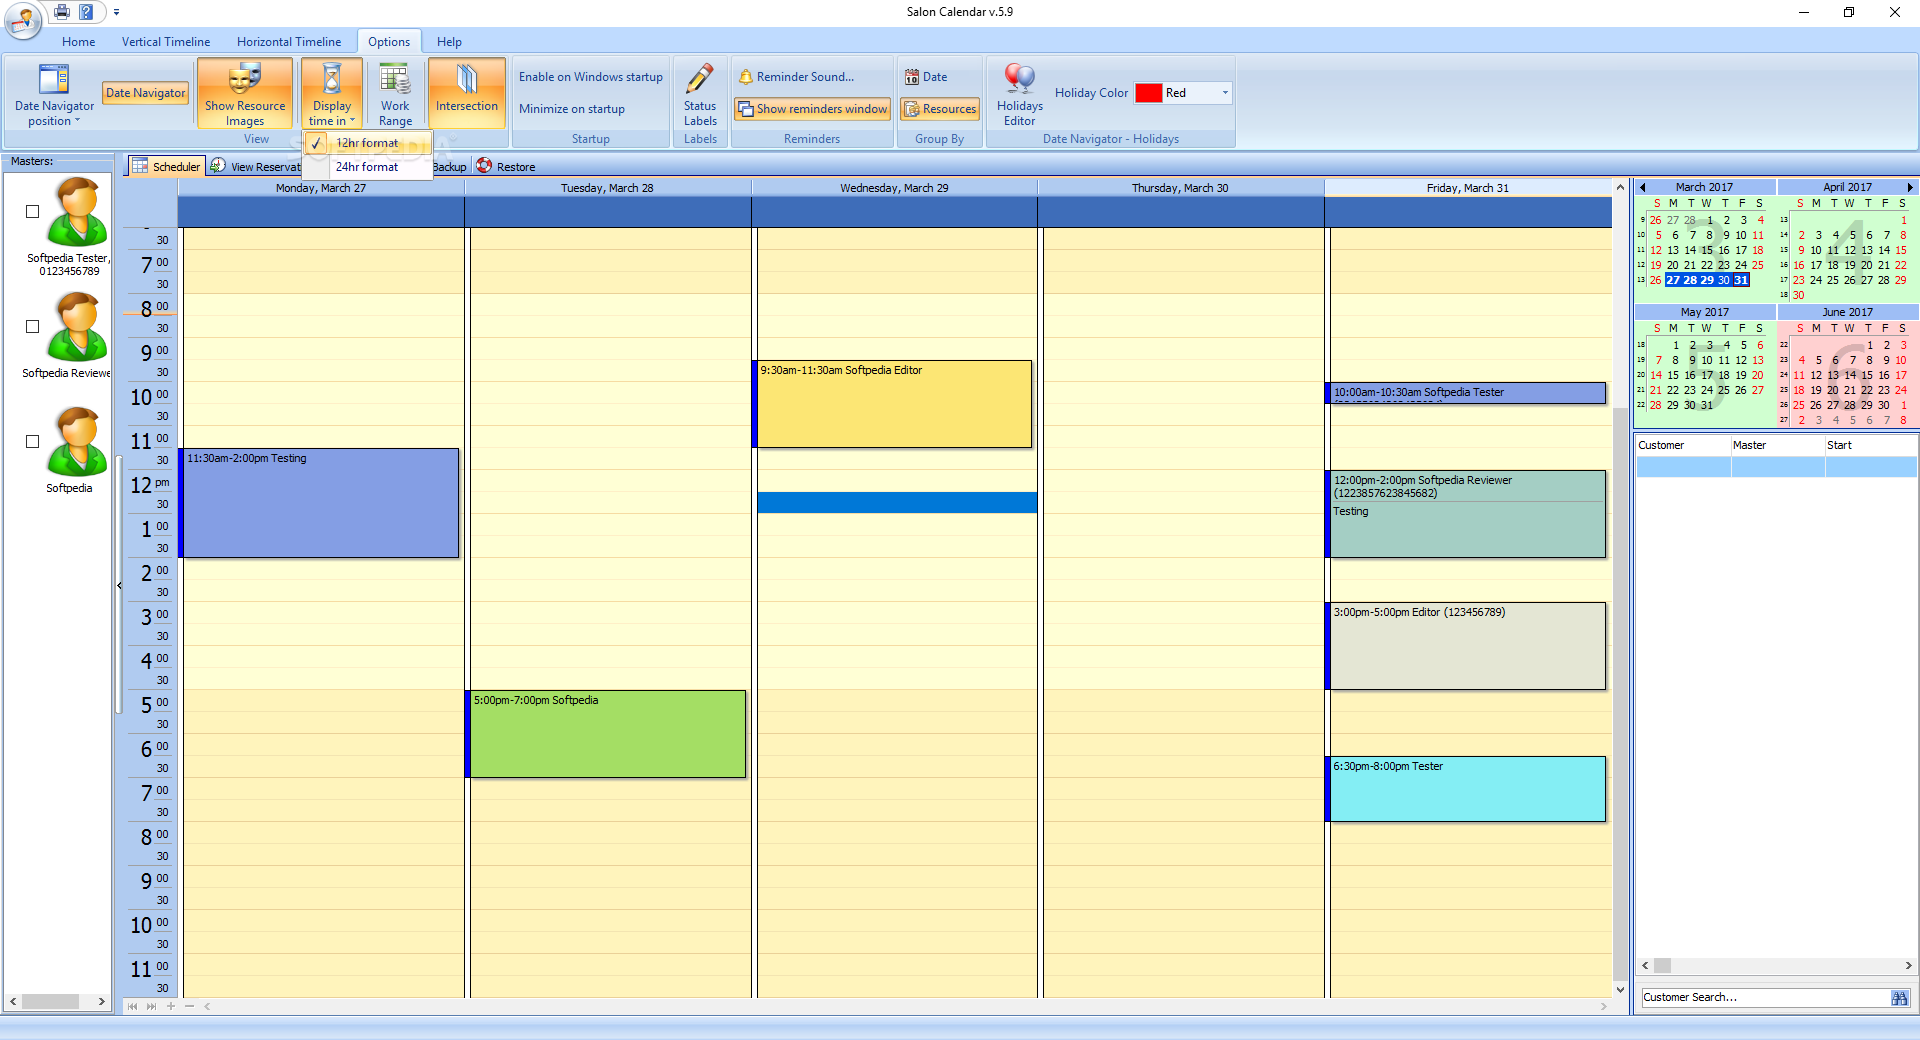Group by Resources

(940, 109)
